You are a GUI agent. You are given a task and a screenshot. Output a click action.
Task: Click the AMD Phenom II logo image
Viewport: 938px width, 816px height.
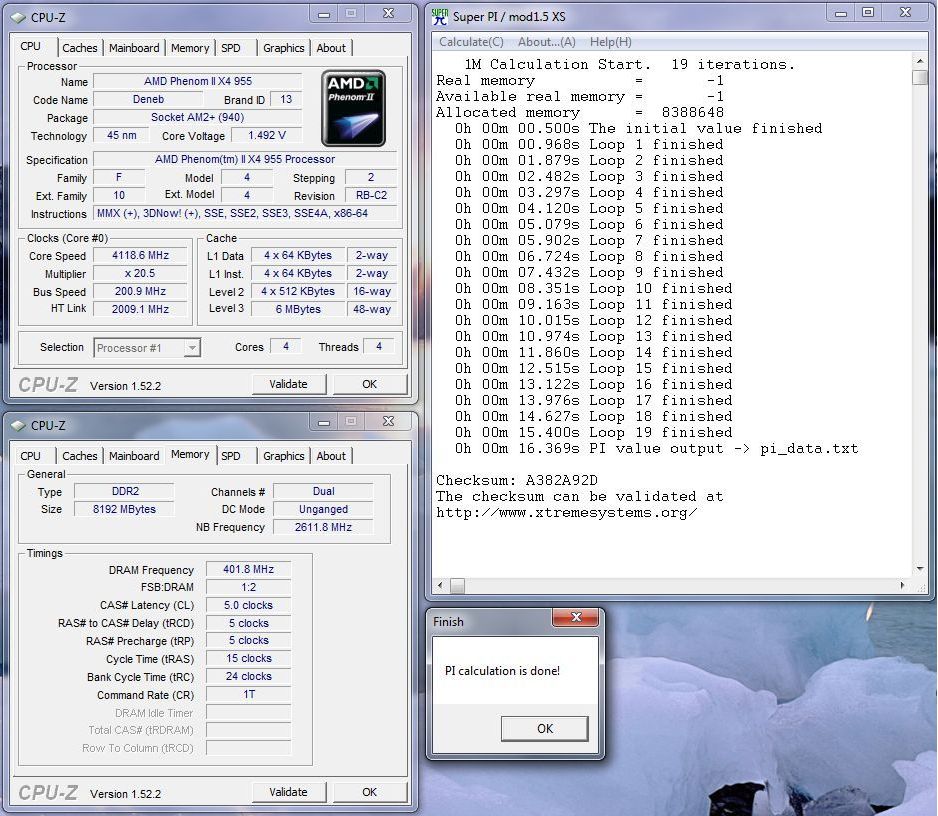click(x=354, y=108)
